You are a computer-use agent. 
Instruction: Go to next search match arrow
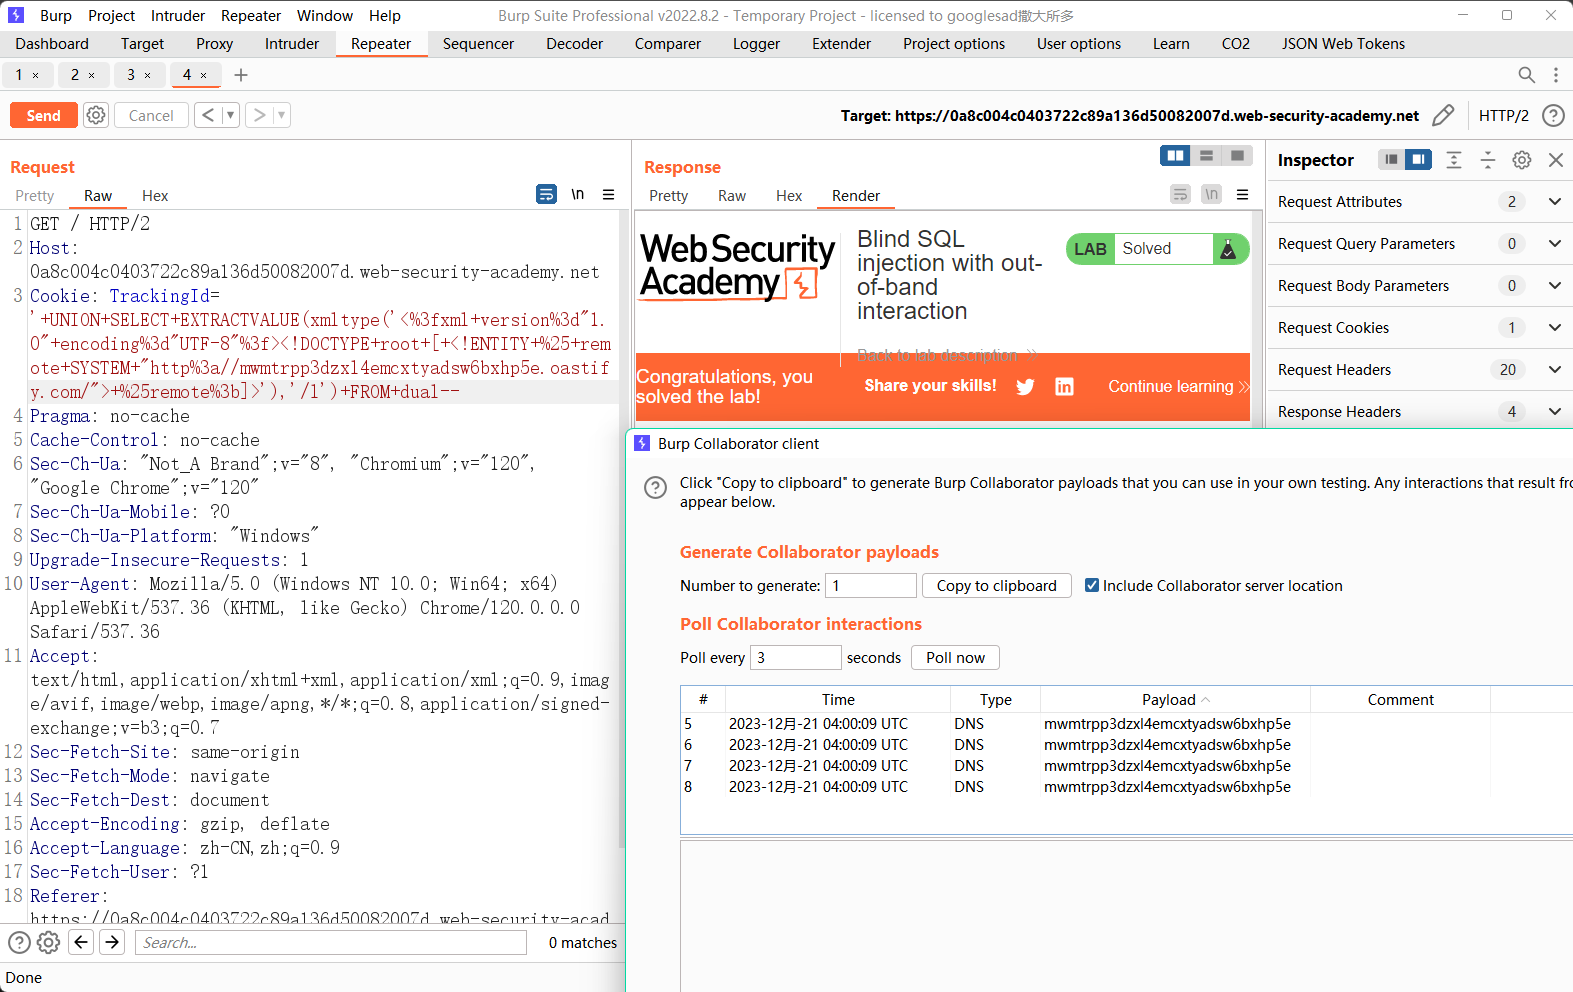(113, 942)
